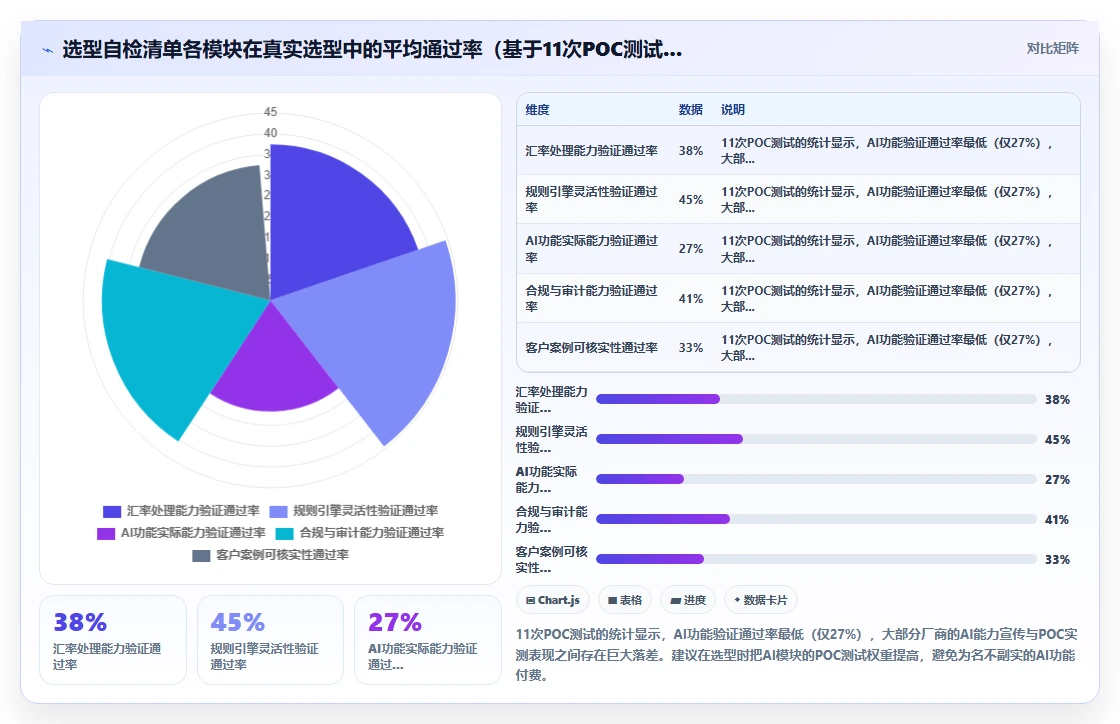The height and width of the screenshot is (724, 1120).
Task: Click the 40 radial axis label
Action: (x=270, y=133)
